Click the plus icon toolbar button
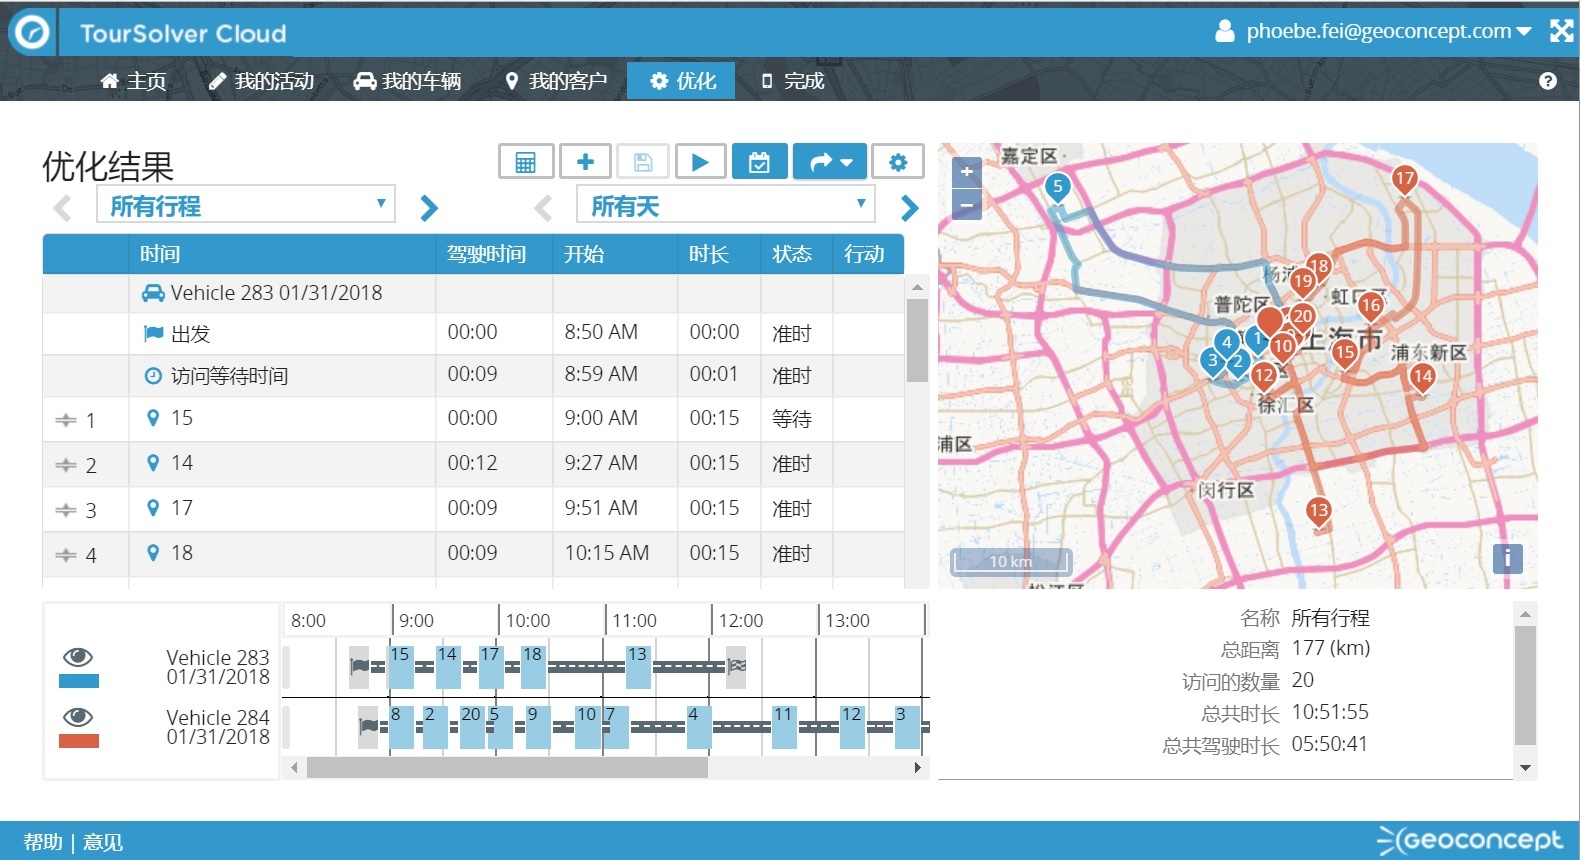Screen dimensions: 1580x860 click(x=585, y=162)
